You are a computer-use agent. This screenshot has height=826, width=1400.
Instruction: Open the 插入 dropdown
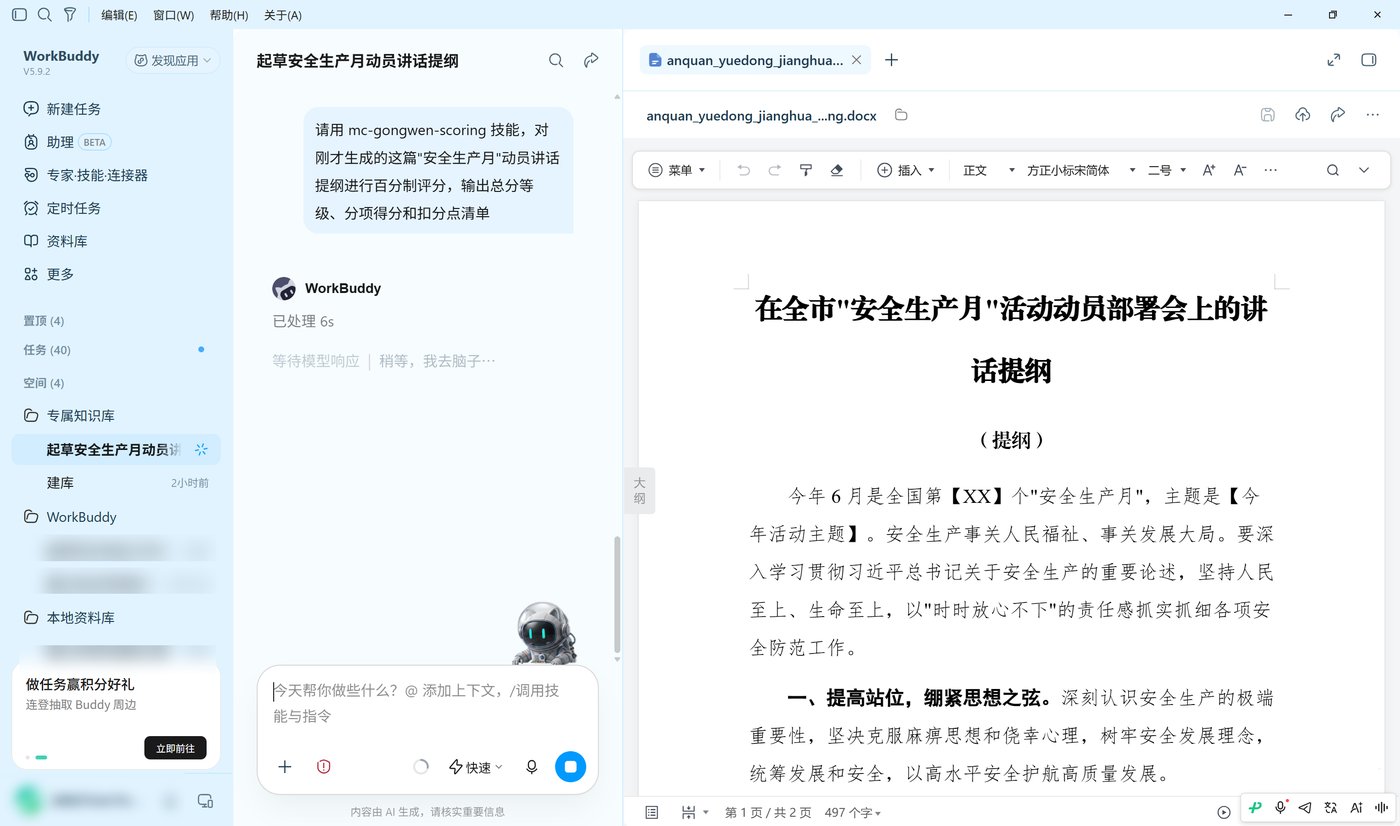click(906, 170)
